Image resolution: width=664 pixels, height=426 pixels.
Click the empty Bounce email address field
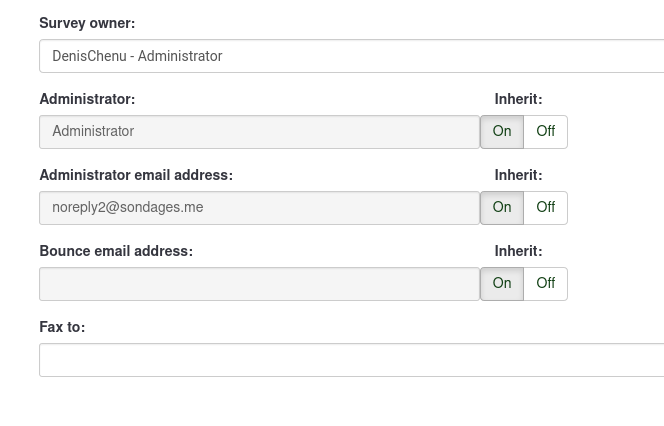[x=259, y=284]
